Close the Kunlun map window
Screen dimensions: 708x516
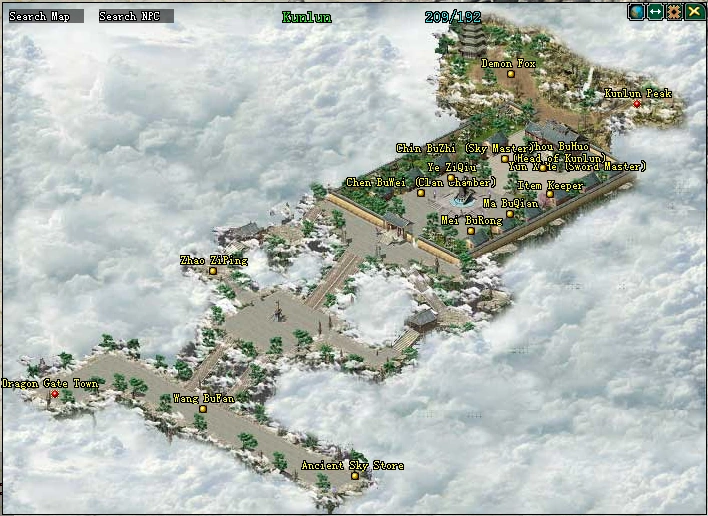point(694,12)
